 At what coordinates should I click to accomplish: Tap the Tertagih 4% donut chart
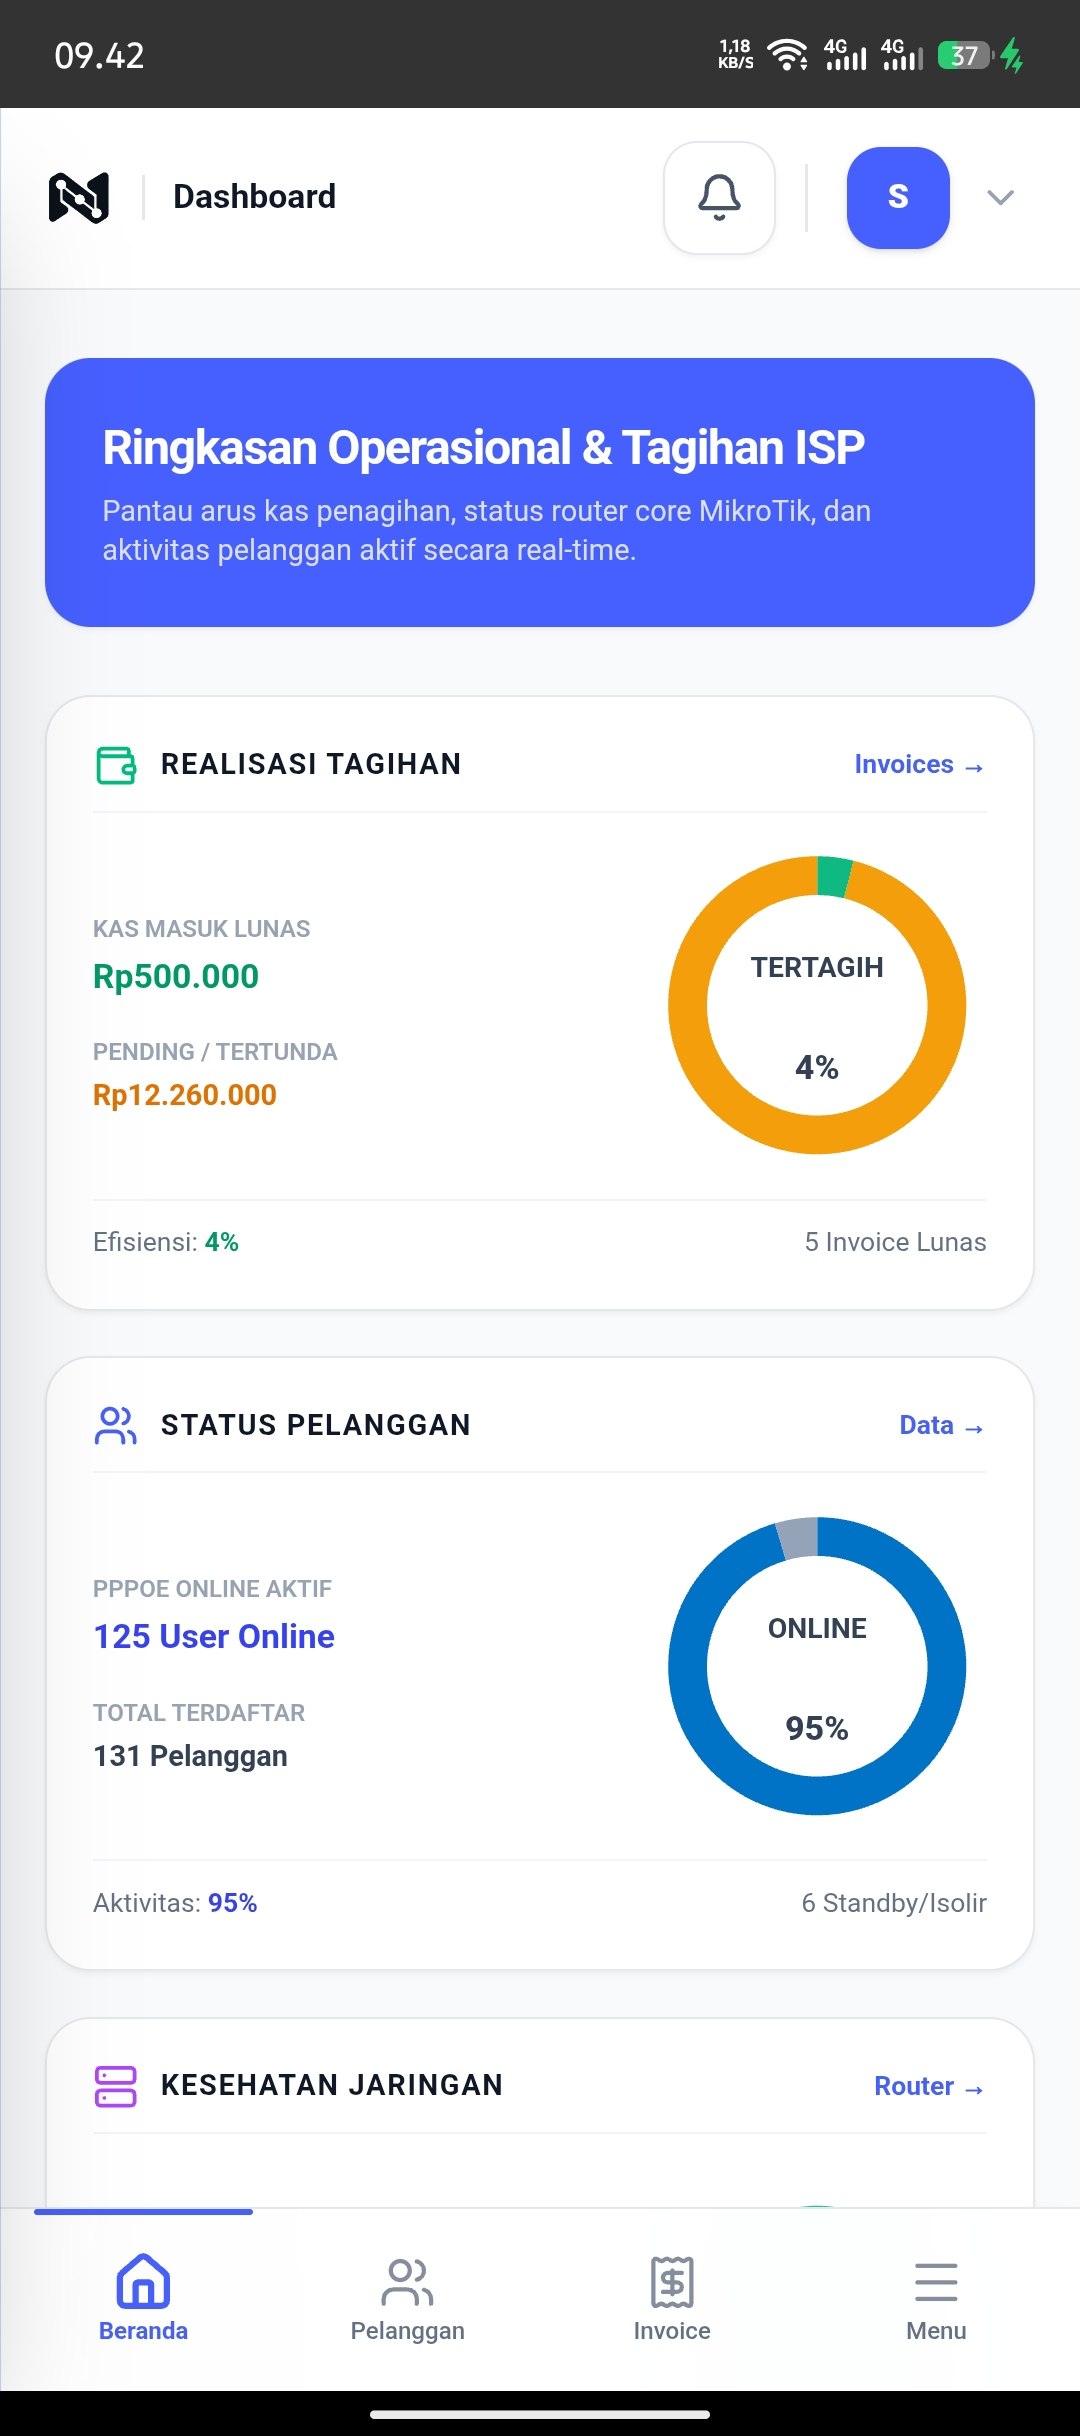pos(817,1005)
